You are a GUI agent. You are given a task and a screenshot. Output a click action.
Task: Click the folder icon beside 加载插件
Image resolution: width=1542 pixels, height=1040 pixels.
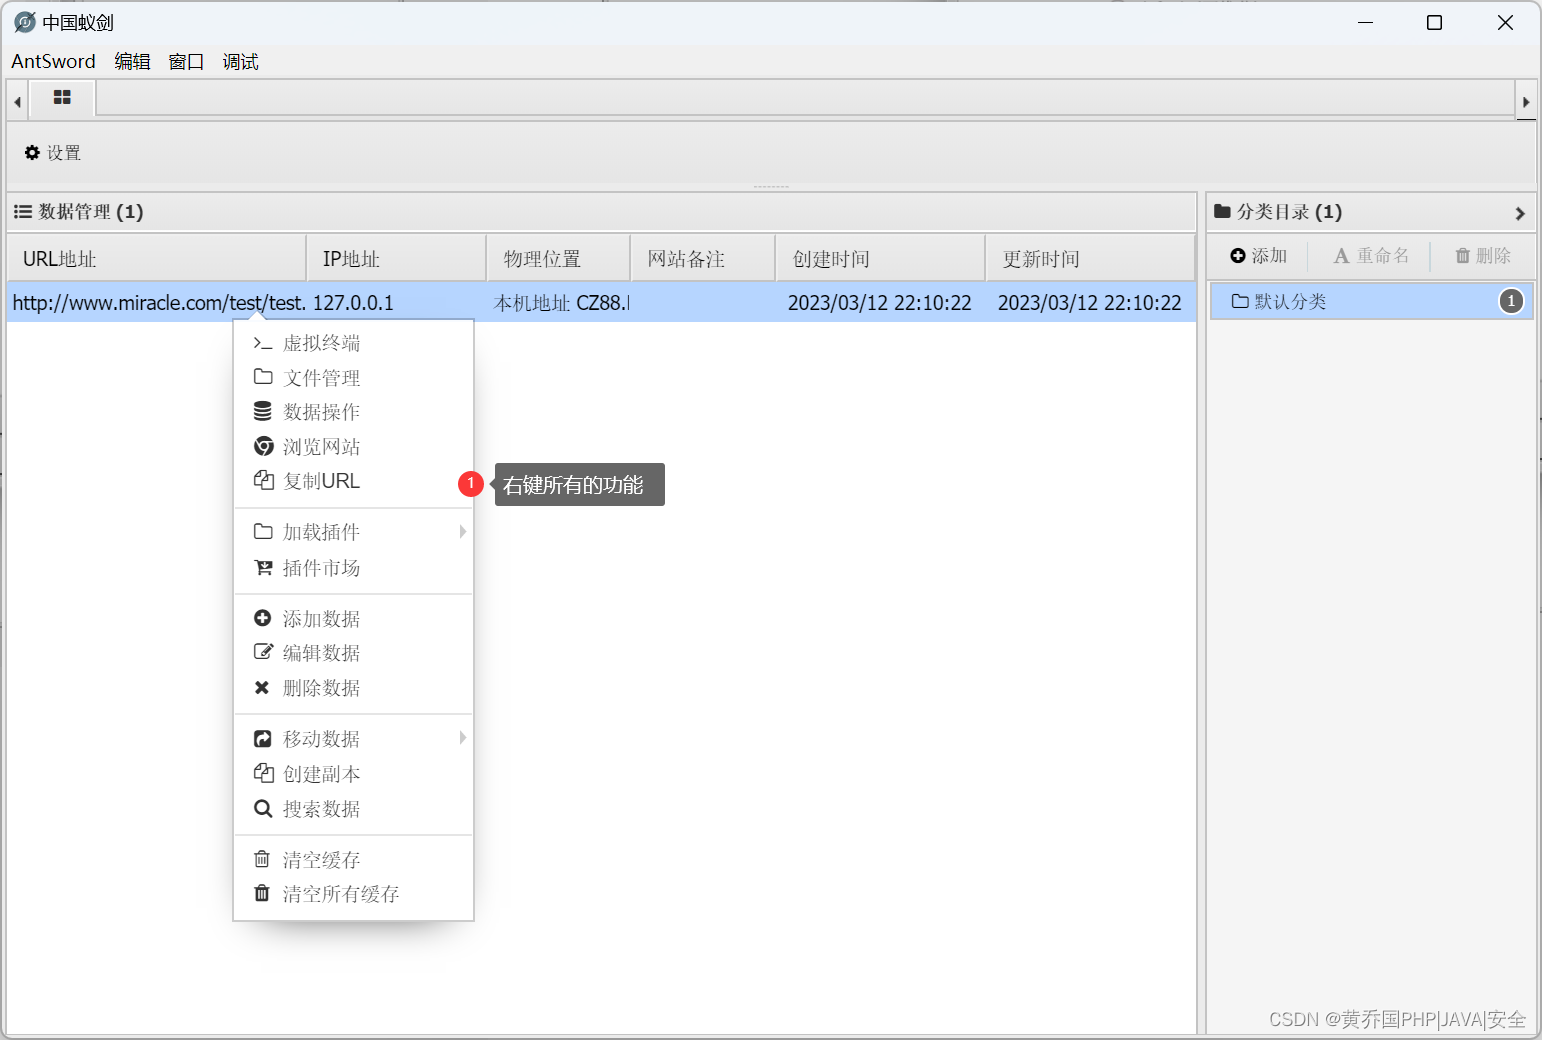(x=263, y=531)
